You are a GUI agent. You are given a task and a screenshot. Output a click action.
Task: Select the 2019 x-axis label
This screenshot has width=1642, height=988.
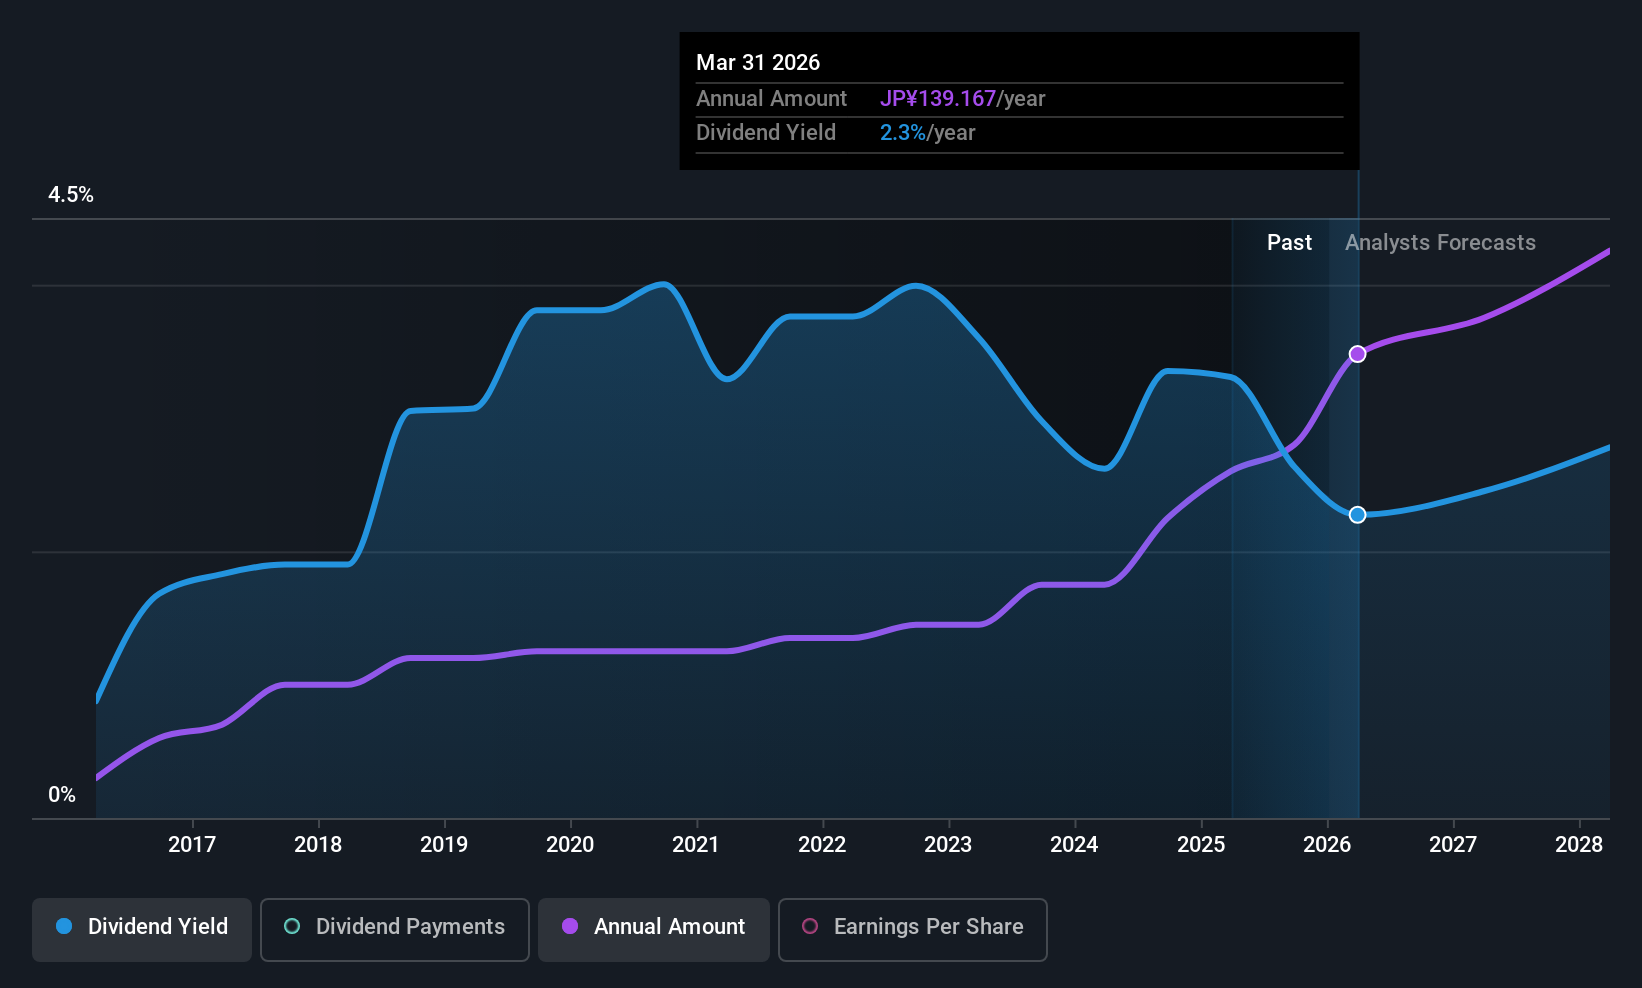444,844
